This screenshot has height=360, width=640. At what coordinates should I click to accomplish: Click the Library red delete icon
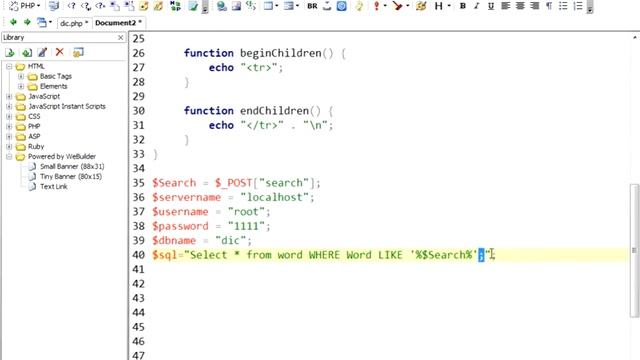pyautogui.click(x=60, y=52)
